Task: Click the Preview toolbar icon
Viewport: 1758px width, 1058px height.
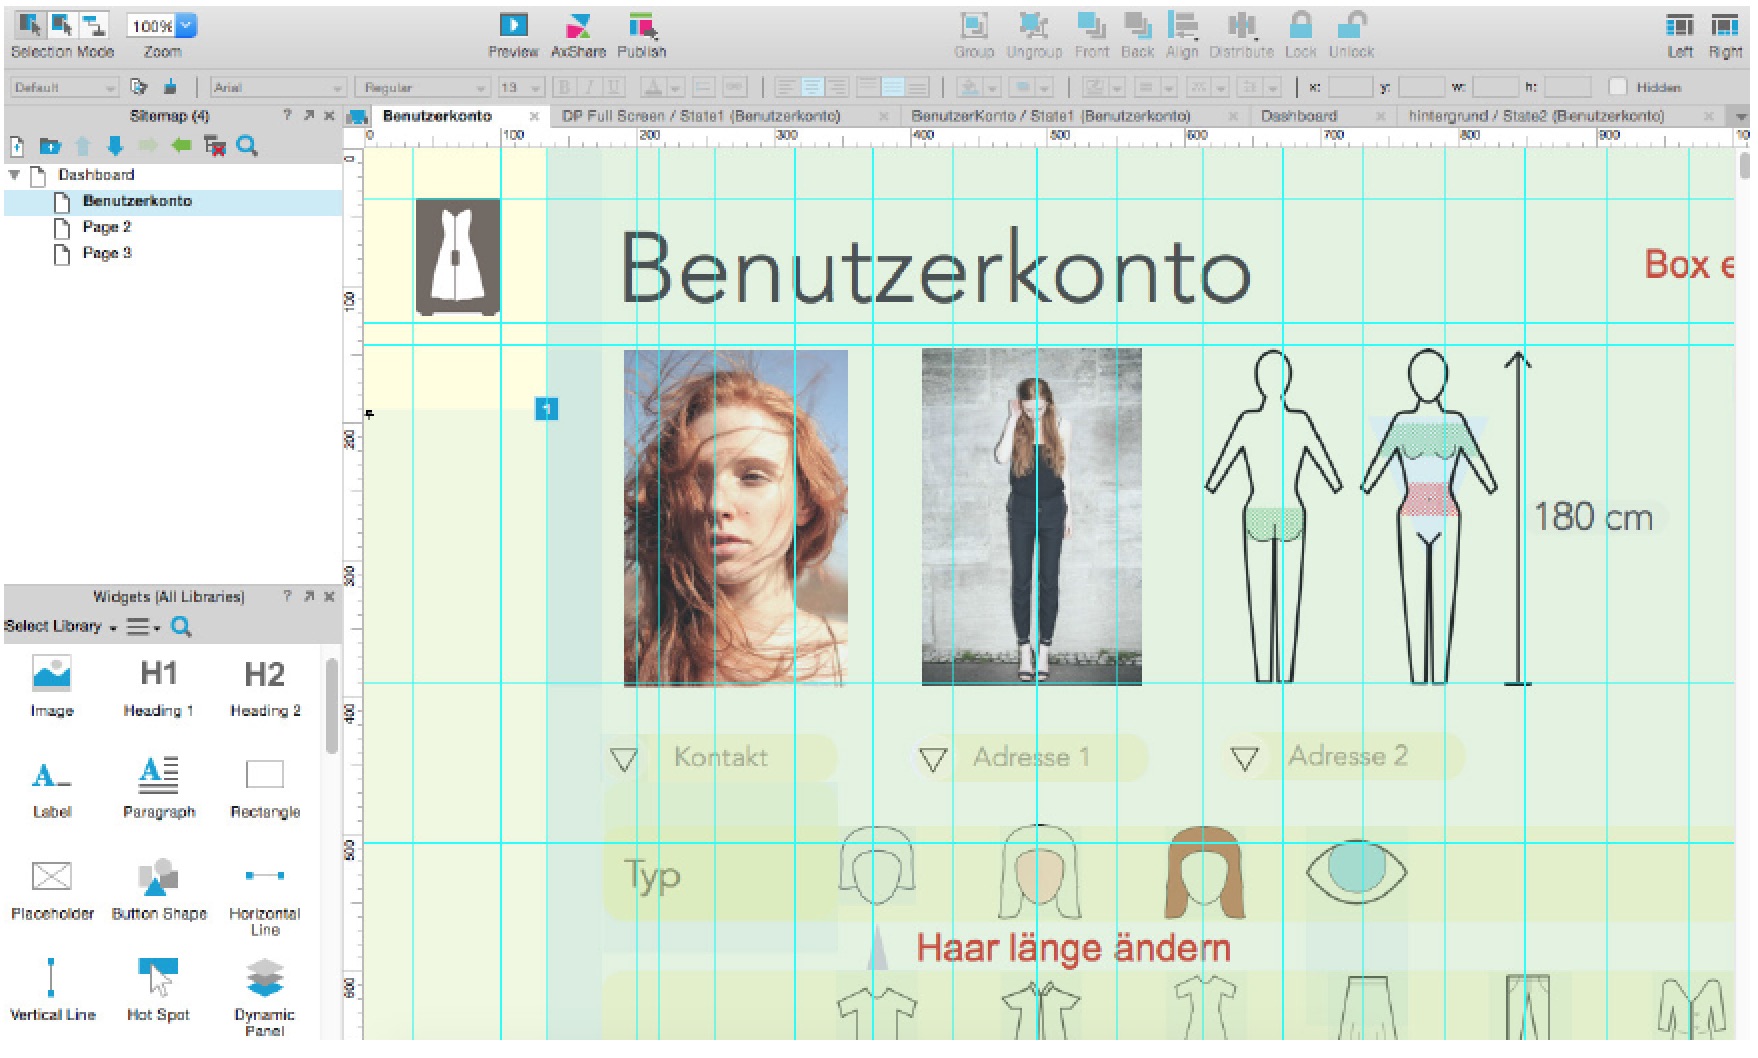Action: [x=513, y=26]
